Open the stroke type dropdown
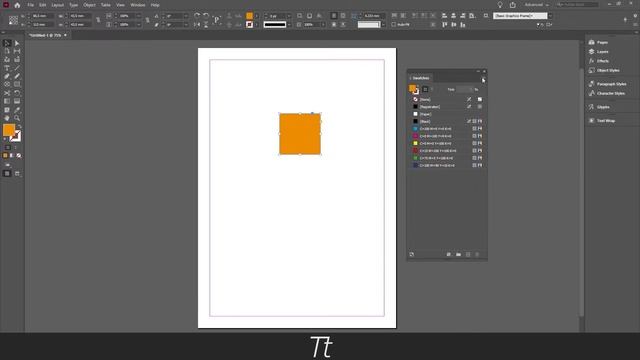The width and height of the screenshot is (640, 360). [x=289, y=24]
